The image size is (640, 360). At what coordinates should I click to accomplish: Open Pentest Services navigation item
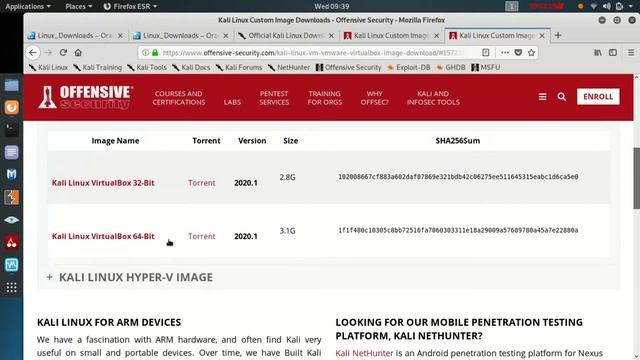tap(274, 98)
